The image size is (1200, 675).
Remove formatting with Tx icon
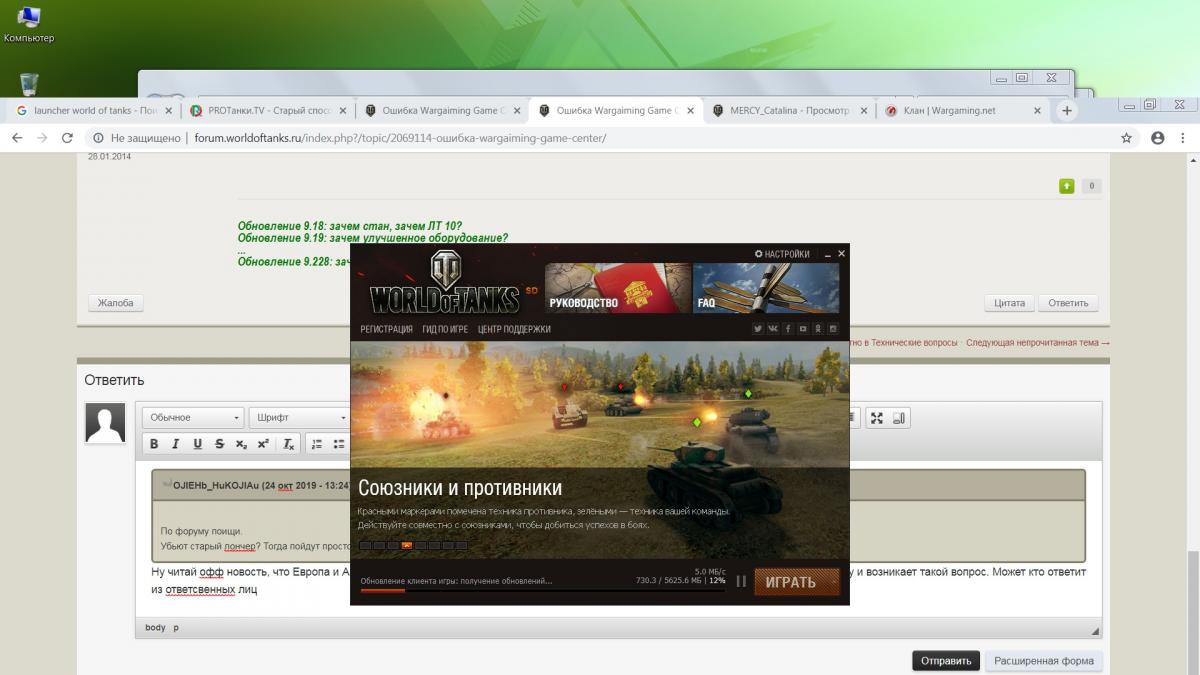point(288,444)
